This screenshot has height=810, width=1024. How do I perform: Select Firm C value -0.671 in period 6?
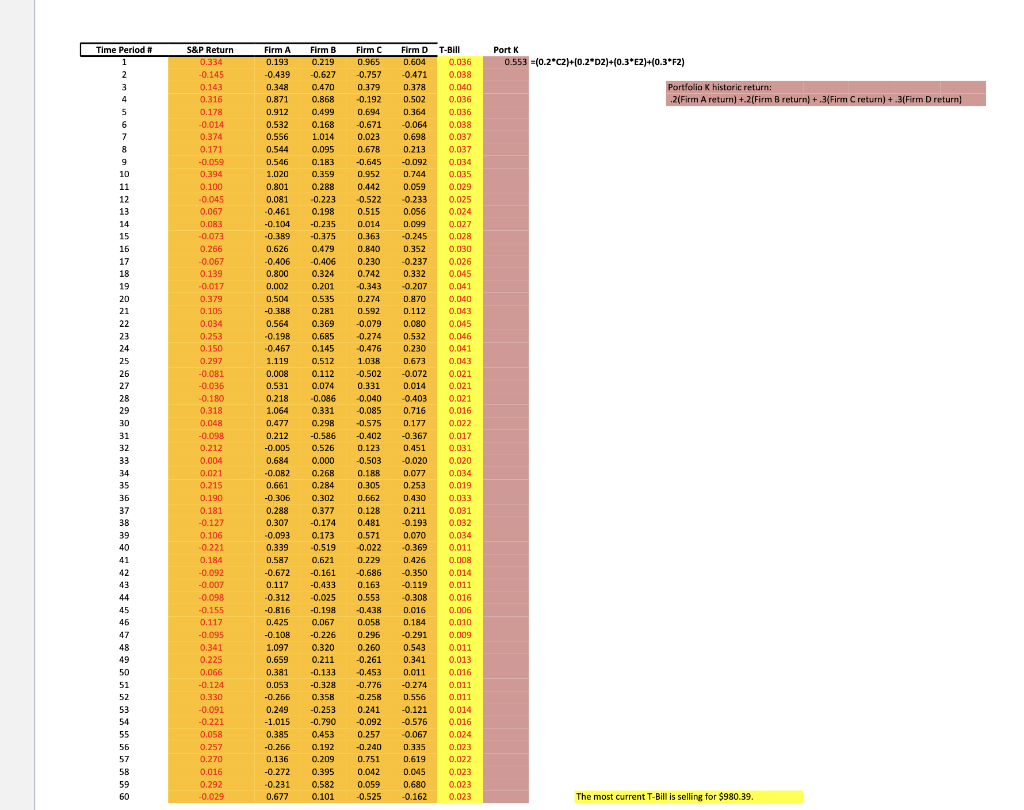click(368, 124)
